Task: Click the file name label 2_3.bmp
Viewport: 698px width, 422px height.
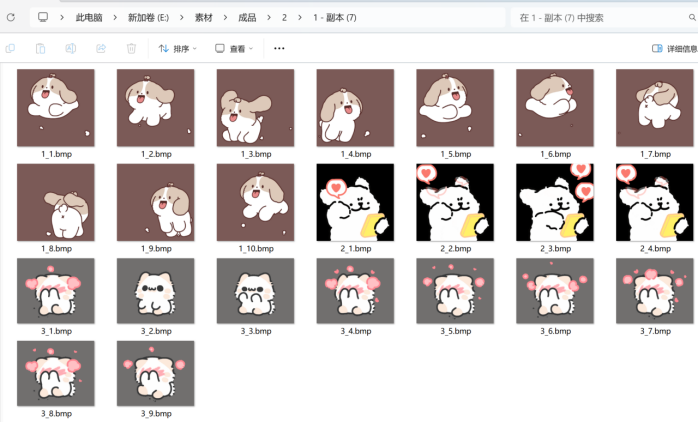Action: 556,248
